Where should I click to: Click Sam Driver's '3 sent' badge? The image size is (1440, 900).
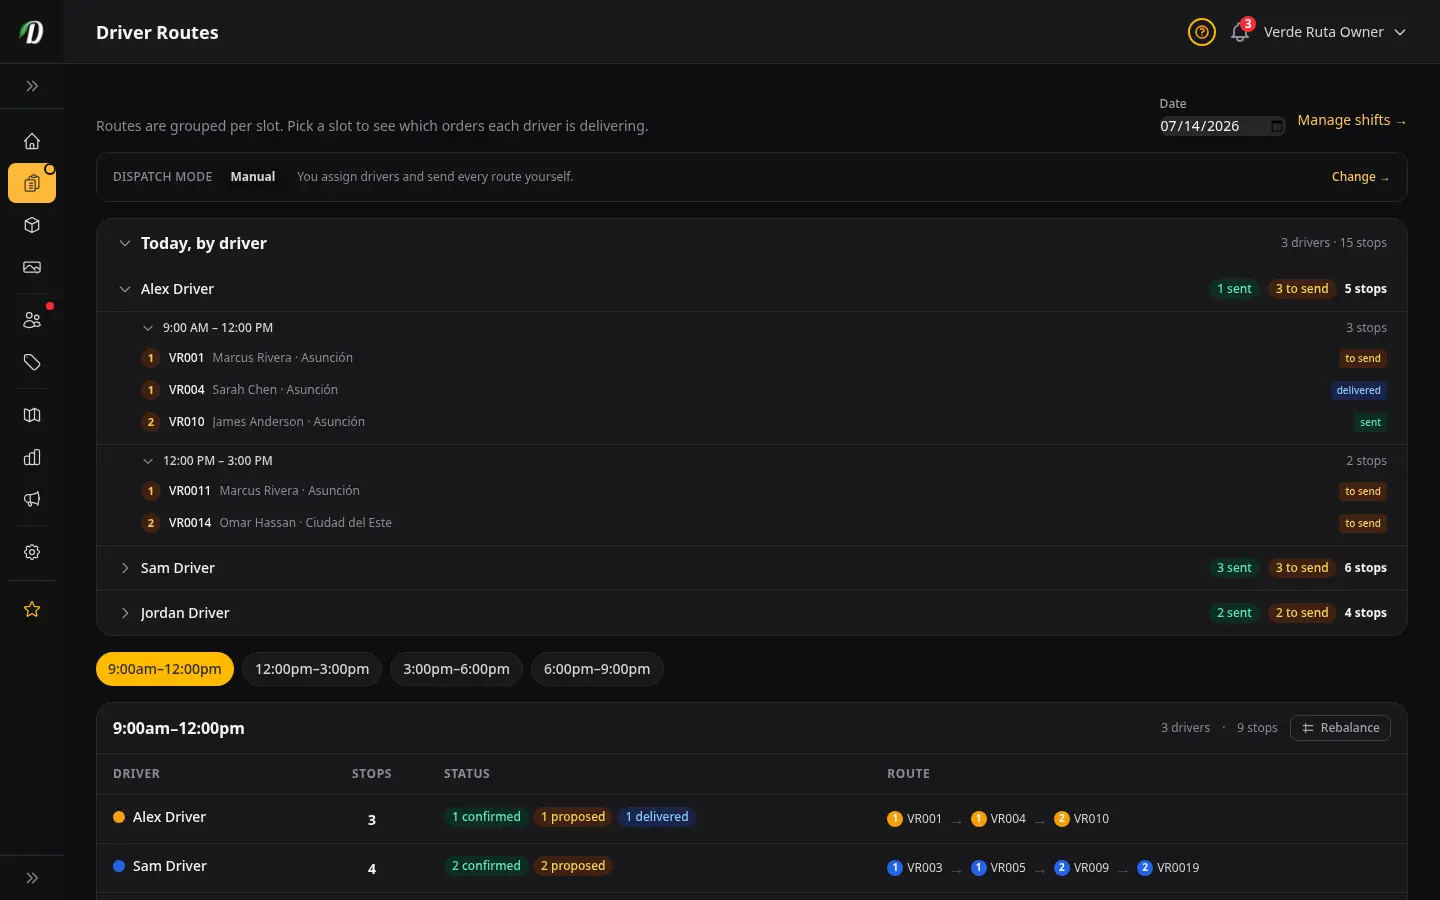(1234, 568)
